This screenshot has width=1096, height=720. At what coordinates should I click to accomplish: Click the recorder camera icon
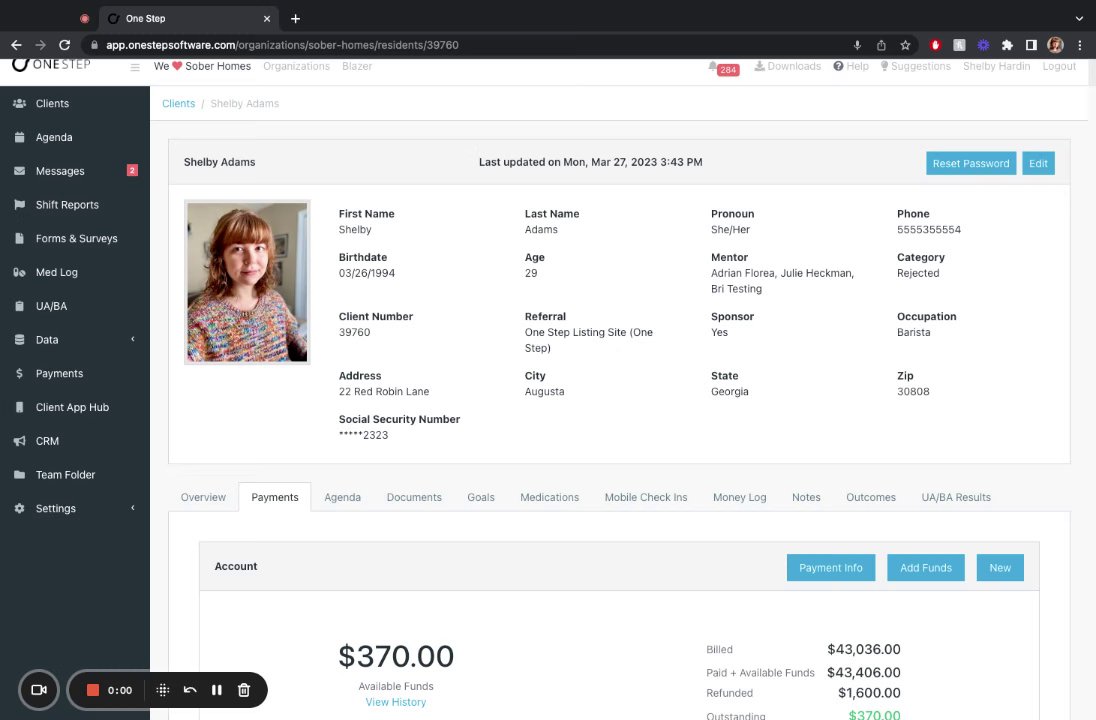38,690
